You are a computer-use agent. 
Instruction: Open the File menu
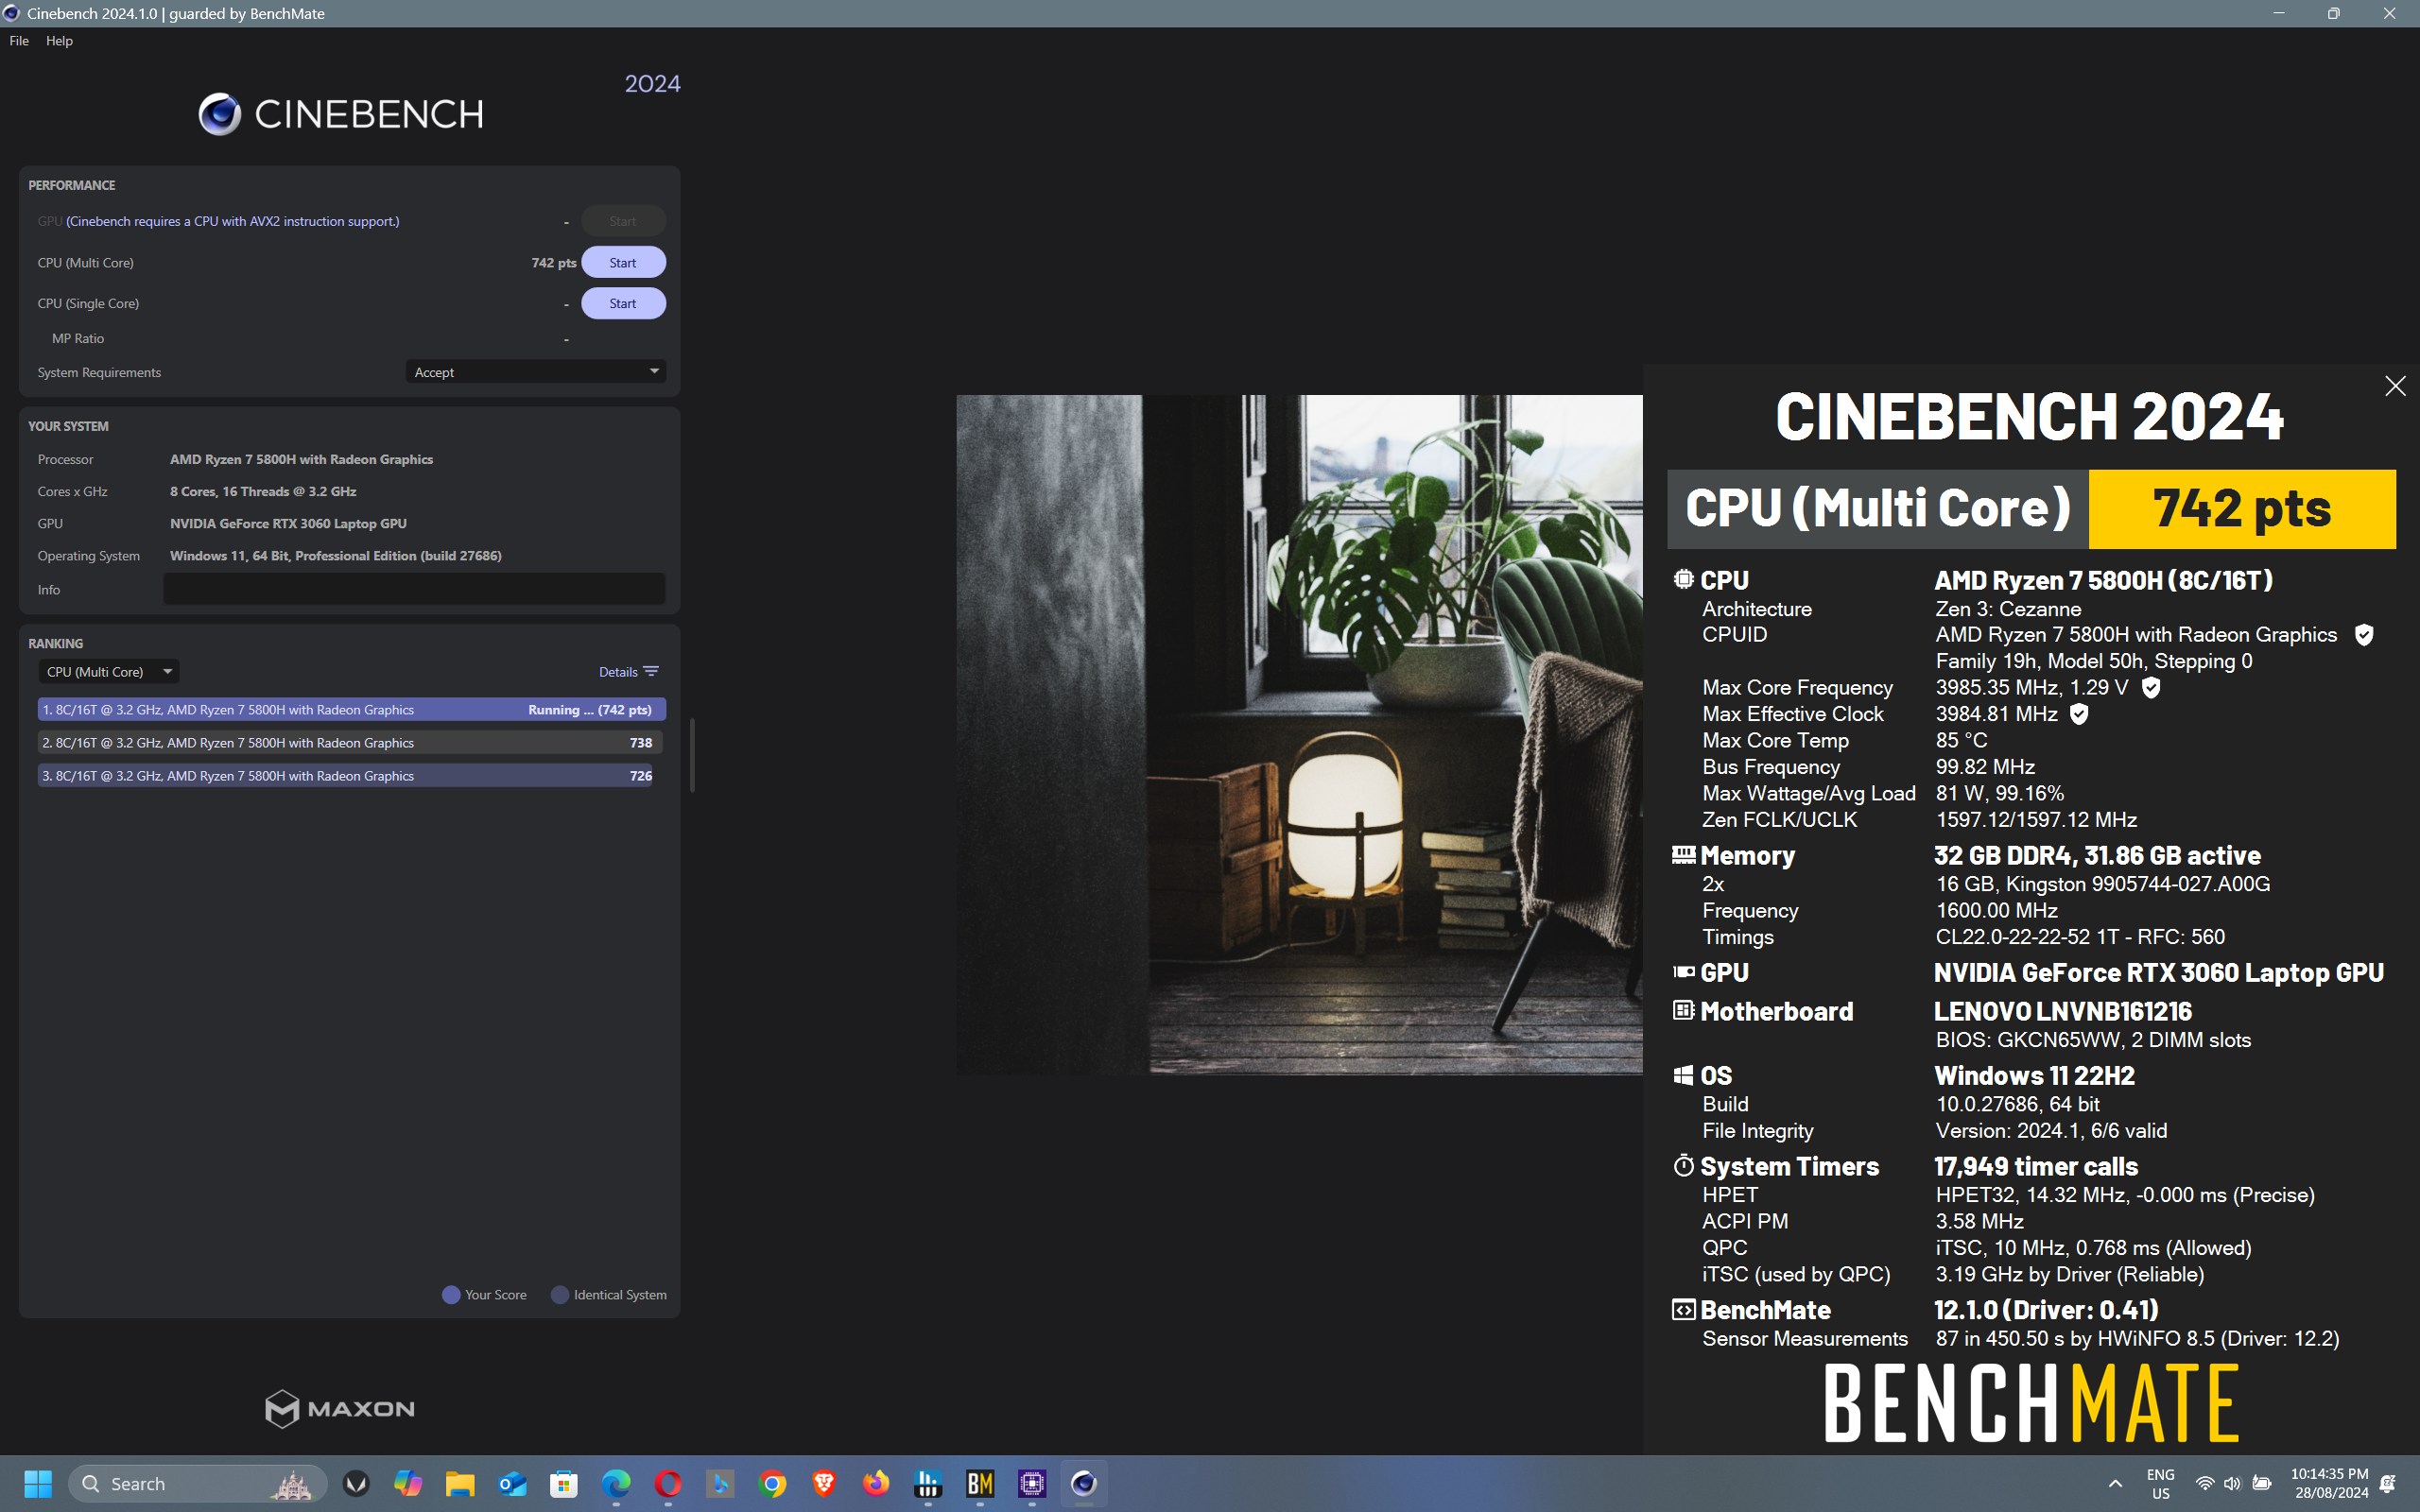pos(19,41)
